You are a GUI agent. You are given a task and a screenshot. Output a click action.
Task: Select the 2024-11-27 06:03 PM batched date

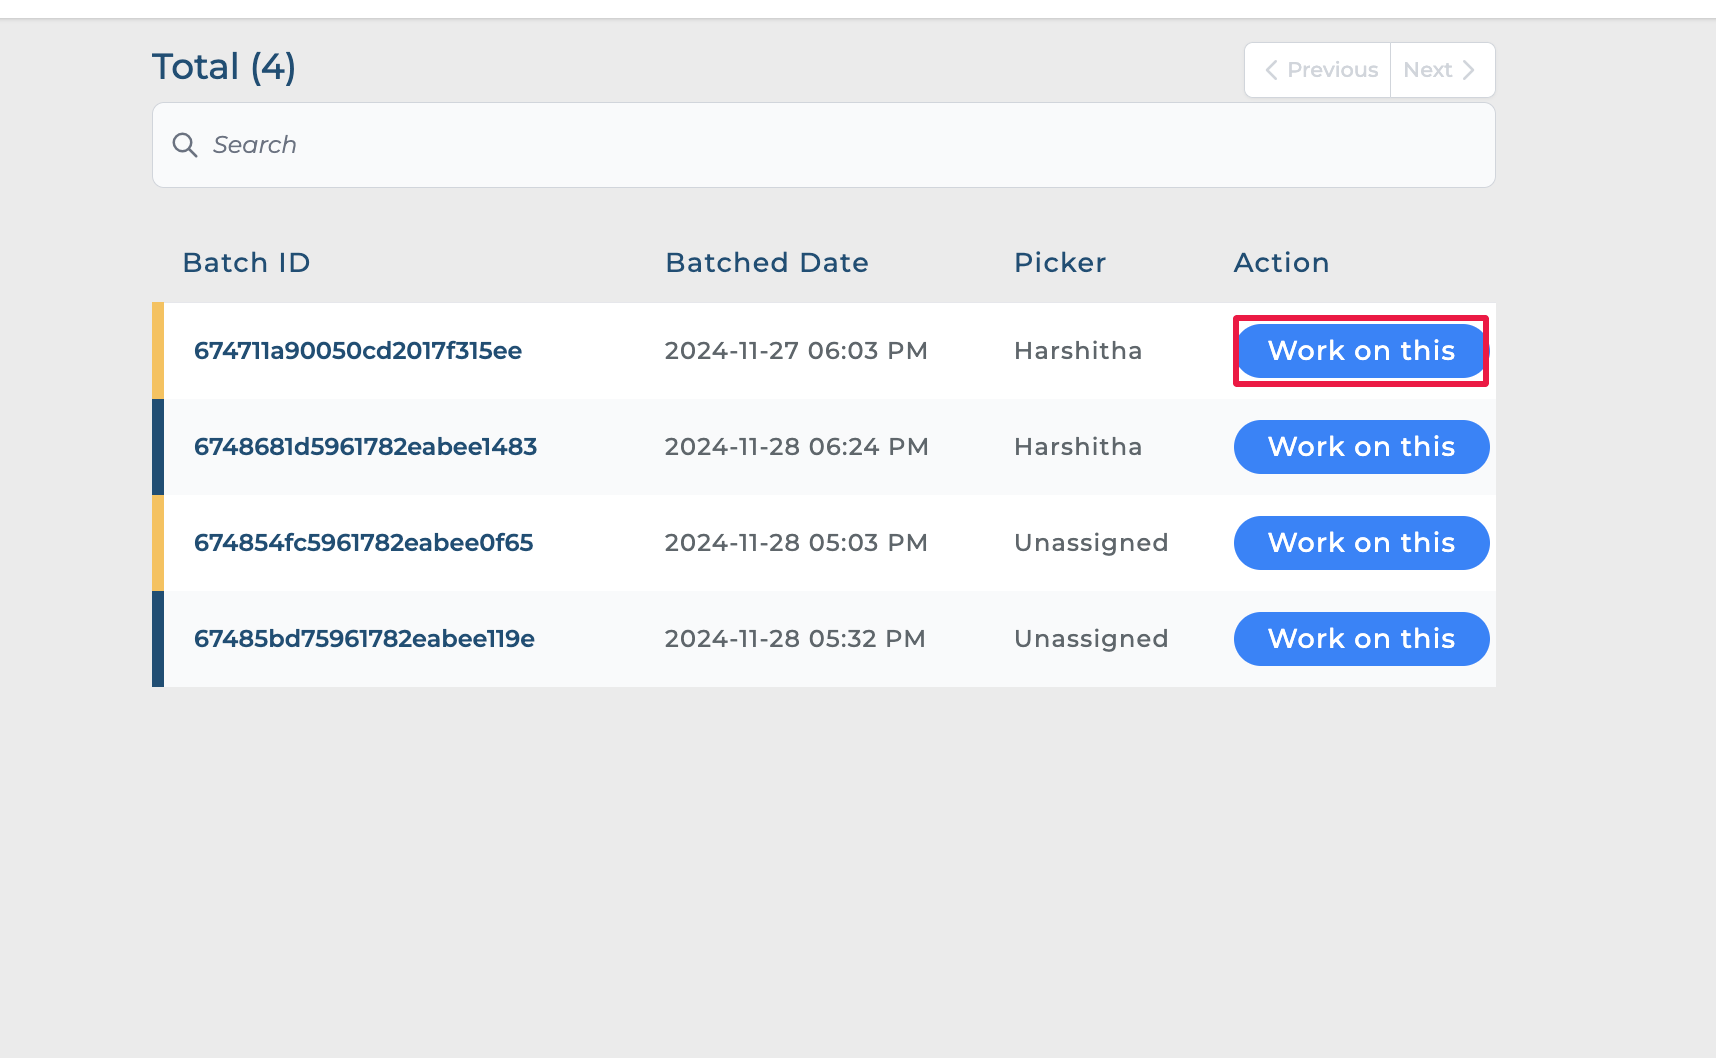coord(796,351)
